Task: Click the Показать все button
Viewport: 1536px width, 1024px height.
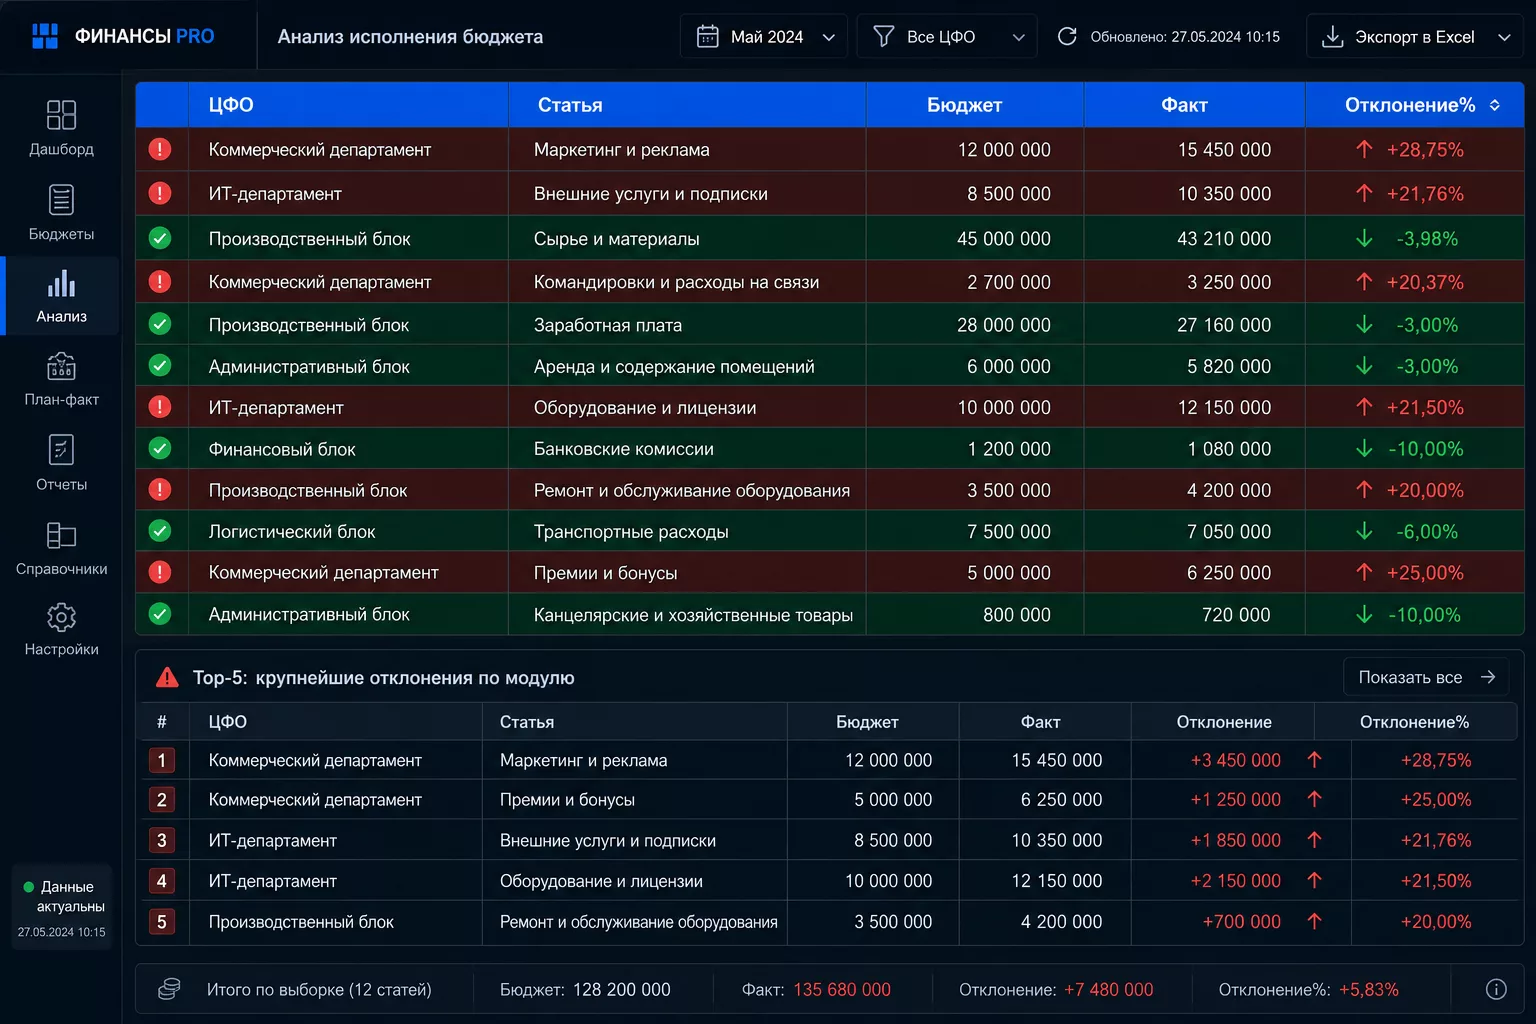Action: click(1426, 677)
